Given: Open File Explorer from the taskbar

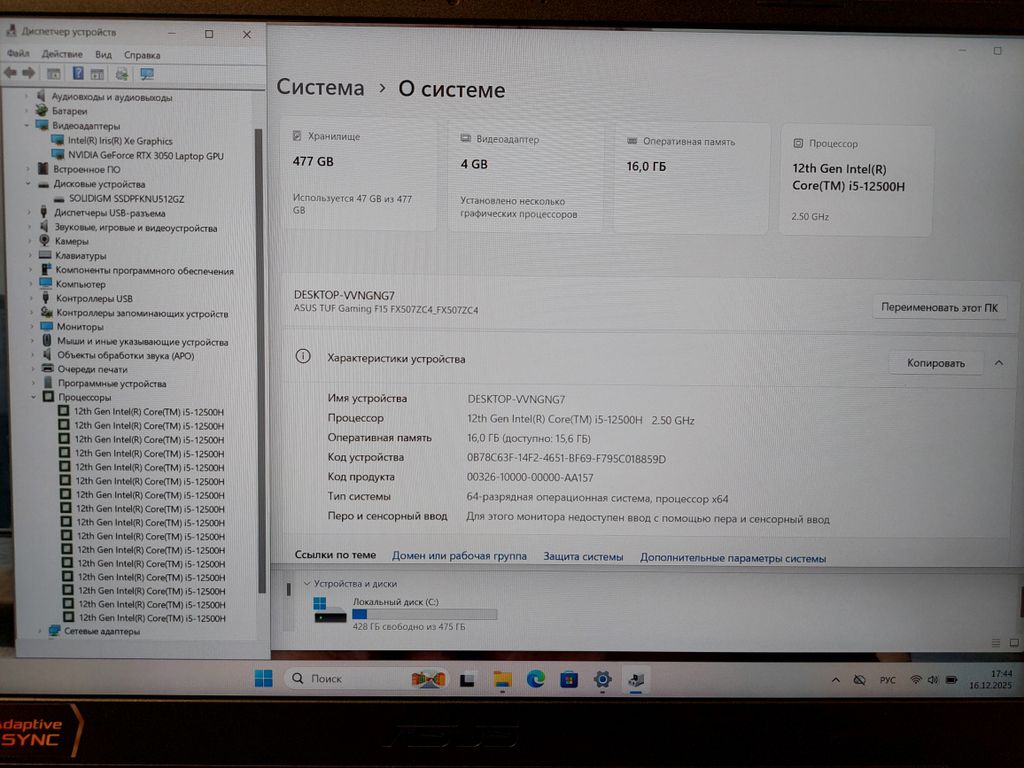Looking at the screenshot, I should 502,679.
